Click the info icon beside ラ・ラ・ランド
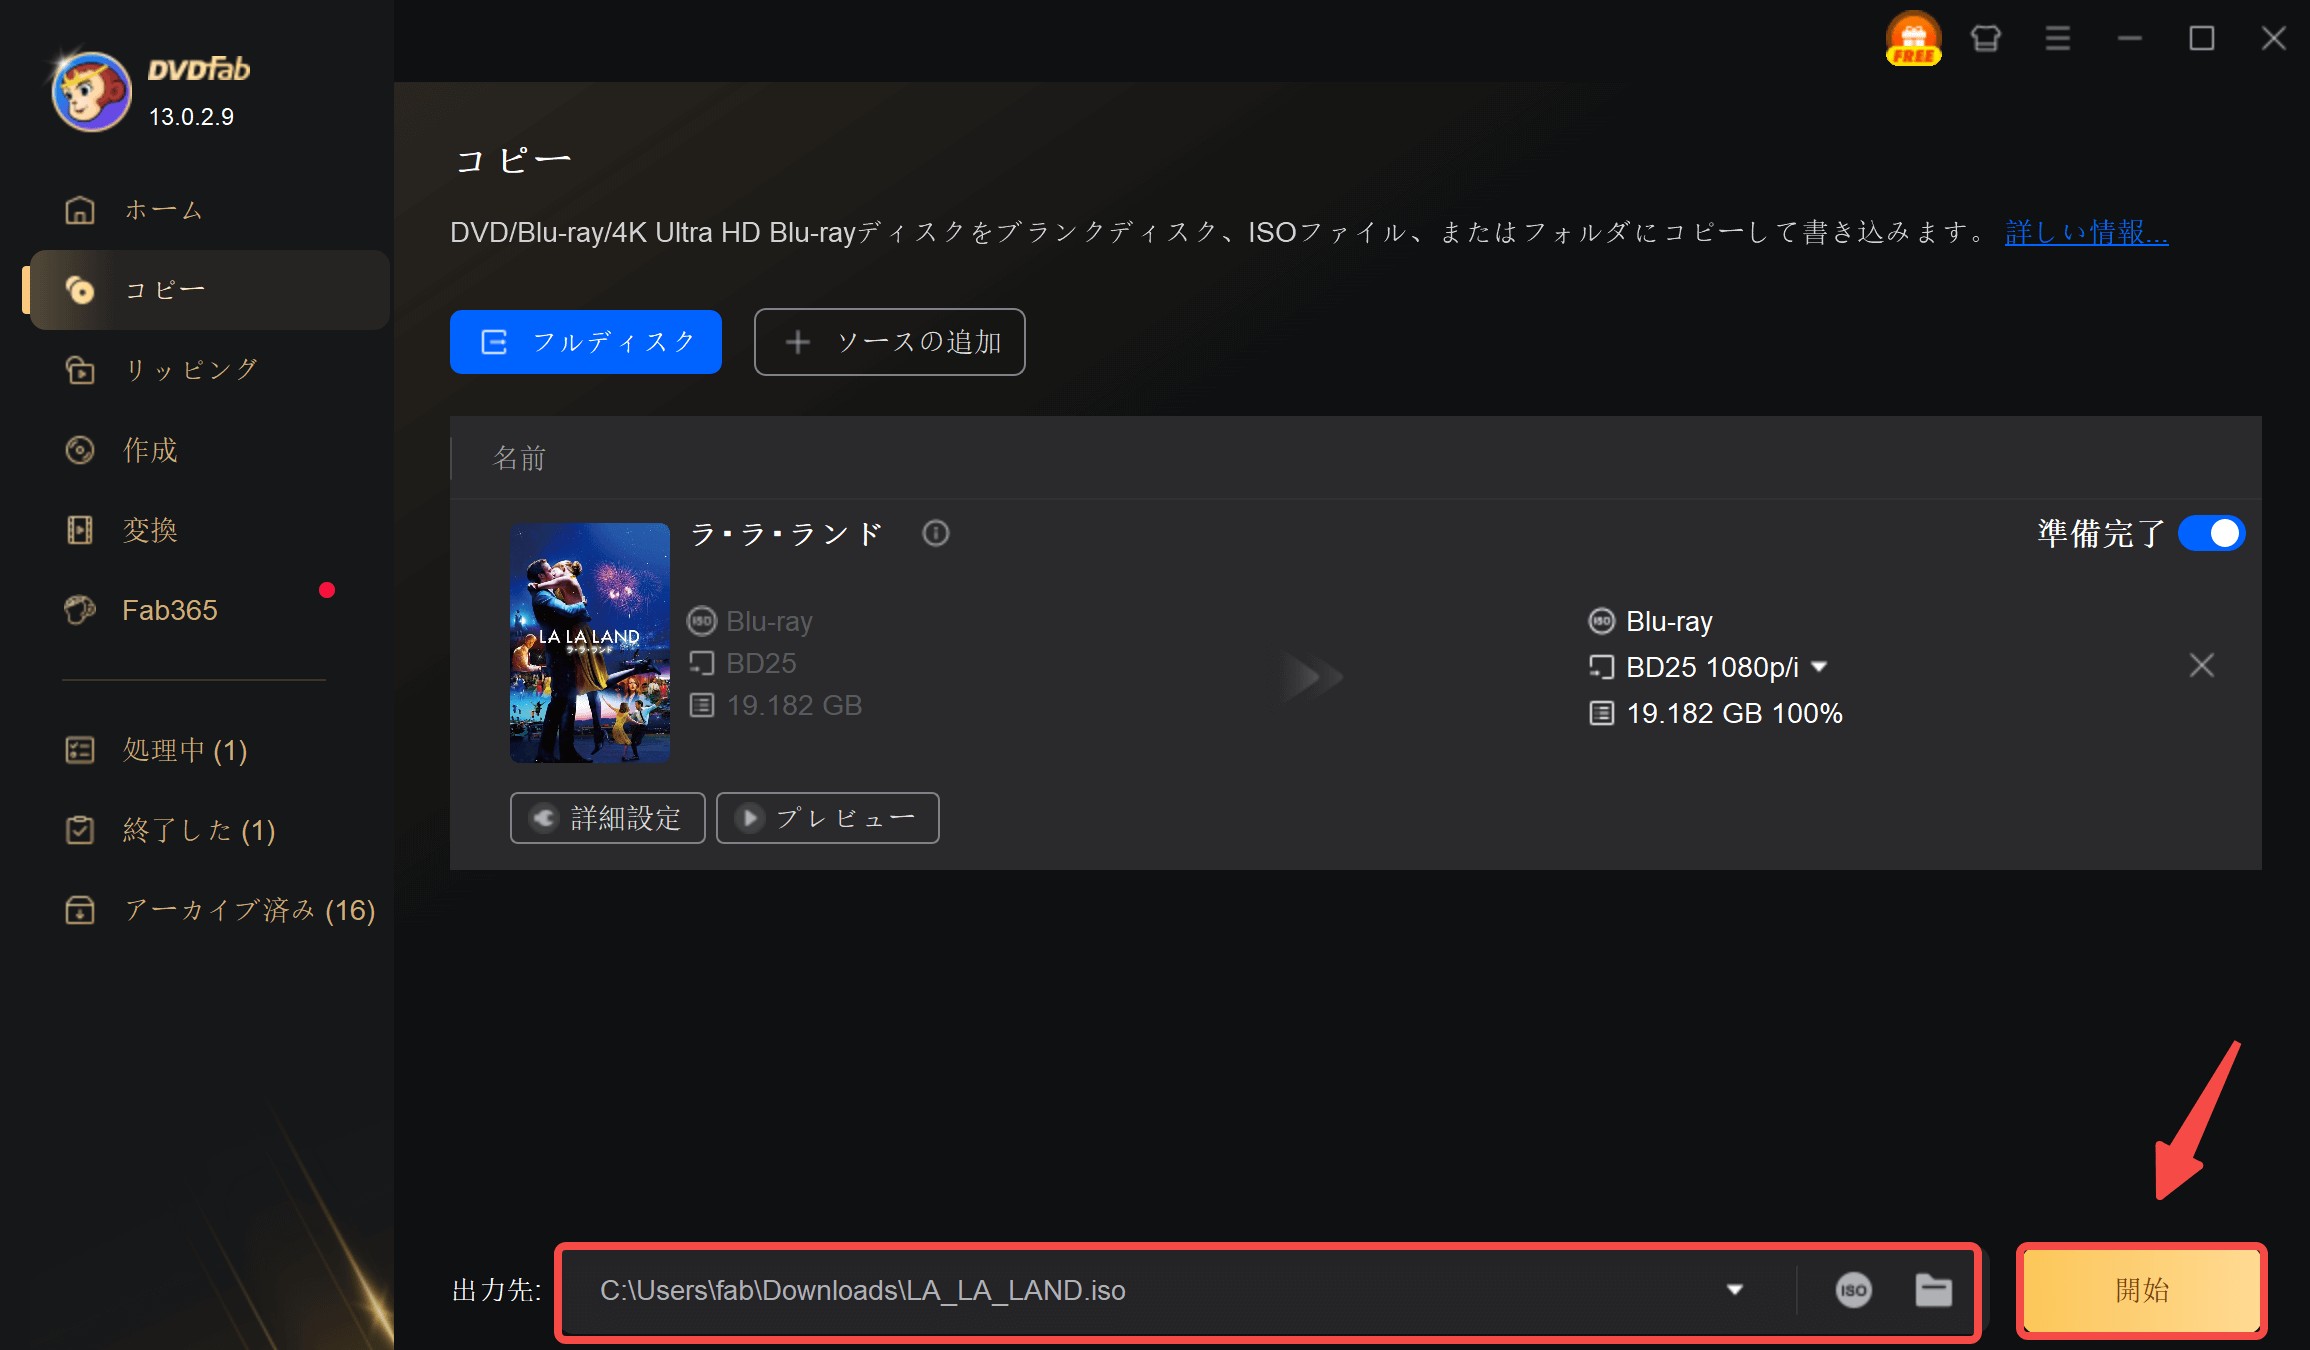The width and height of the screenshot is (2310, 1350). coord(936,533)
